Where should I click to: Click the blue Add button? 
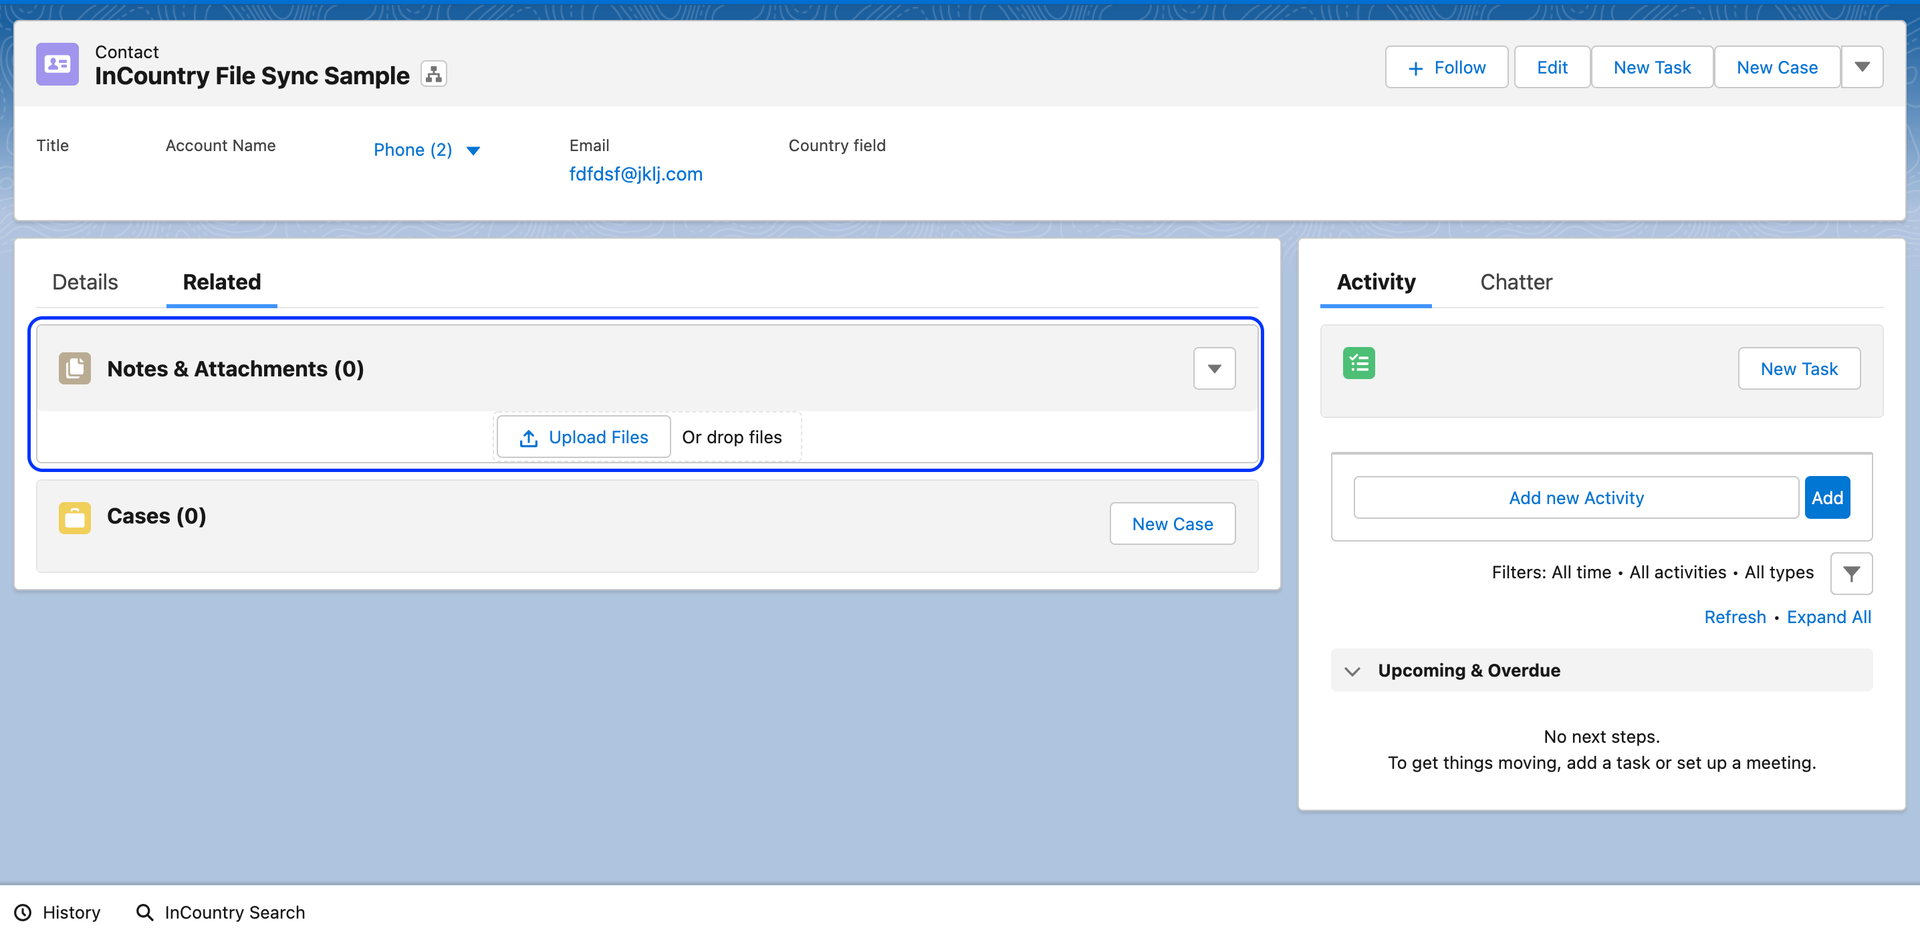click(x=1827, y=498)
